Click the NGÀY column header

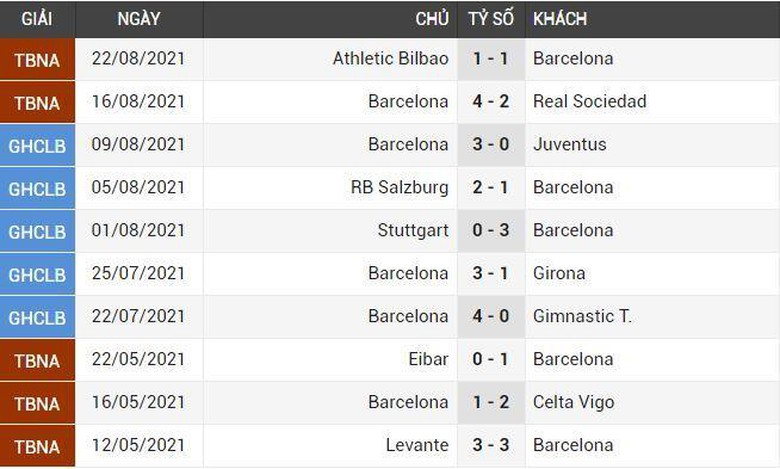click(x=138, y=19)
